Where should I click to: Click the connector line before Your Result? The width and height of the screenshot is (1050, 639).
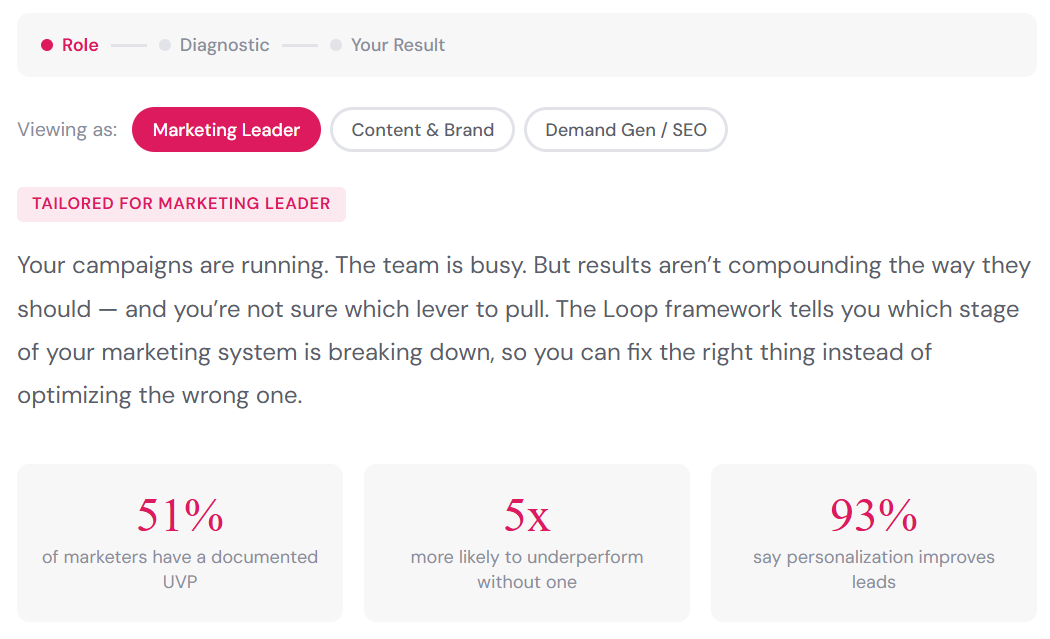(x=300, y=45)
